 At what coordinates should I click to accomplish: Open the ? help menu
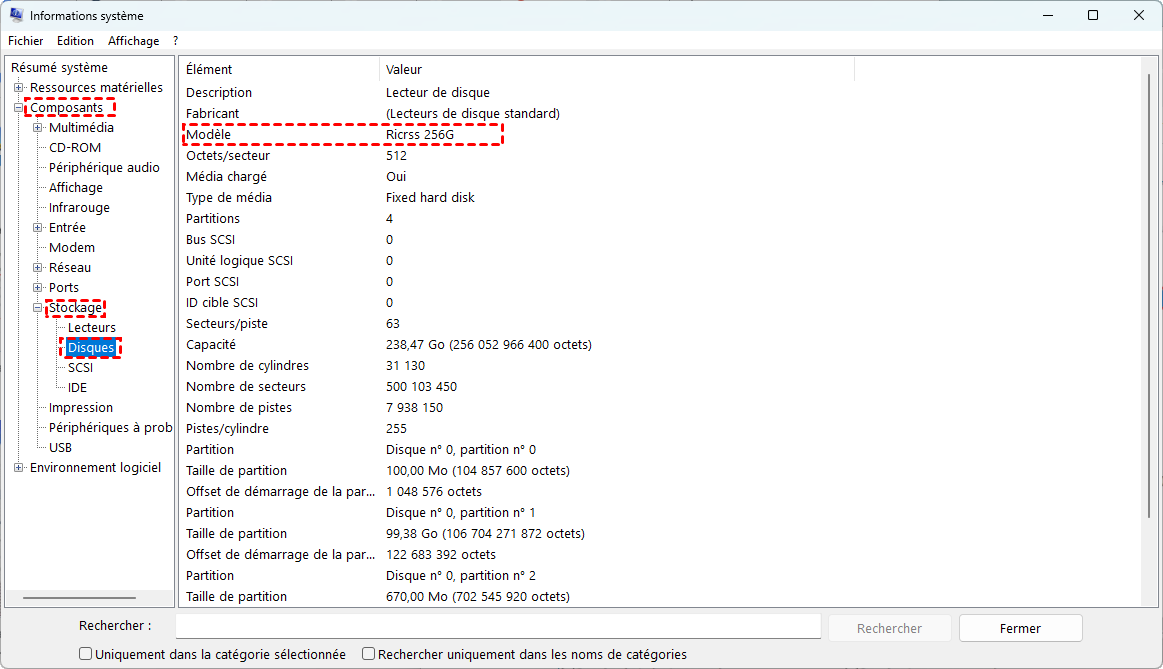(176, 41)
